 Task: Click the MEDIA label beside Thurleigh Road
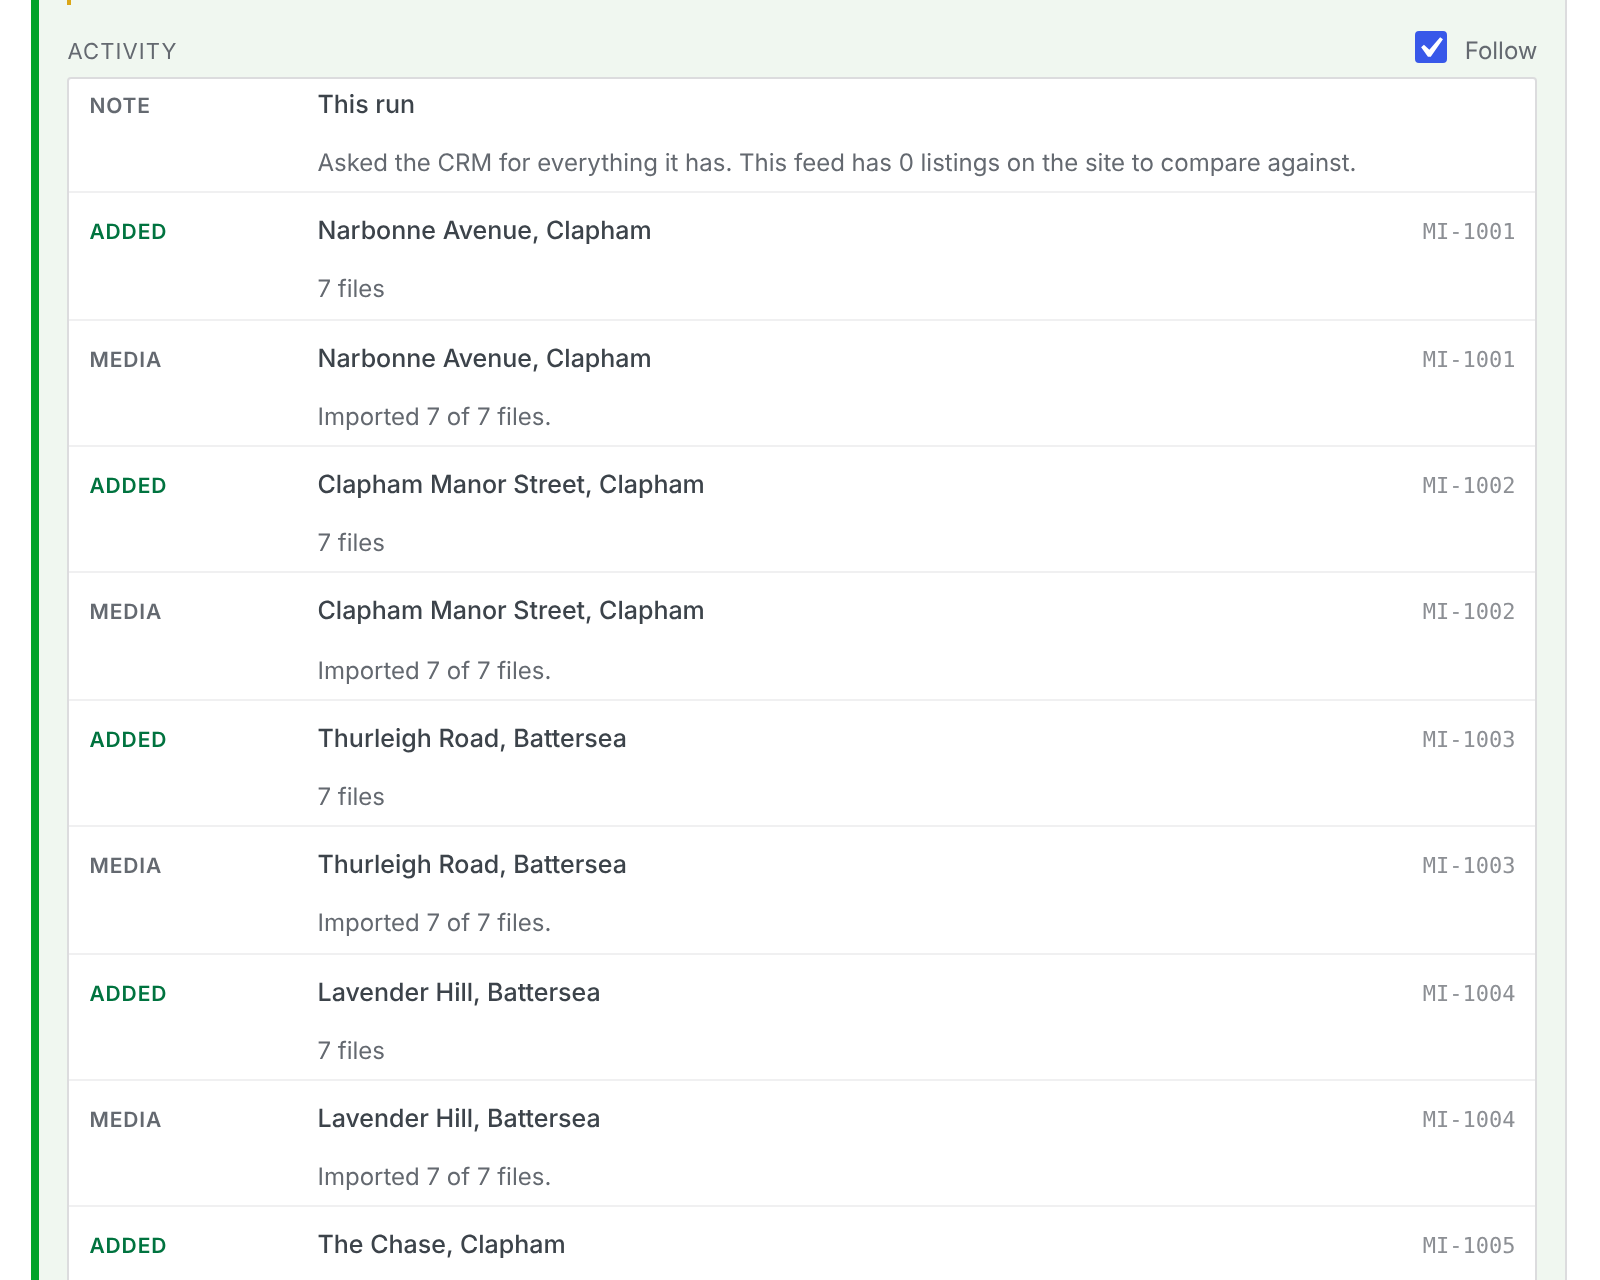coord(125,866)
